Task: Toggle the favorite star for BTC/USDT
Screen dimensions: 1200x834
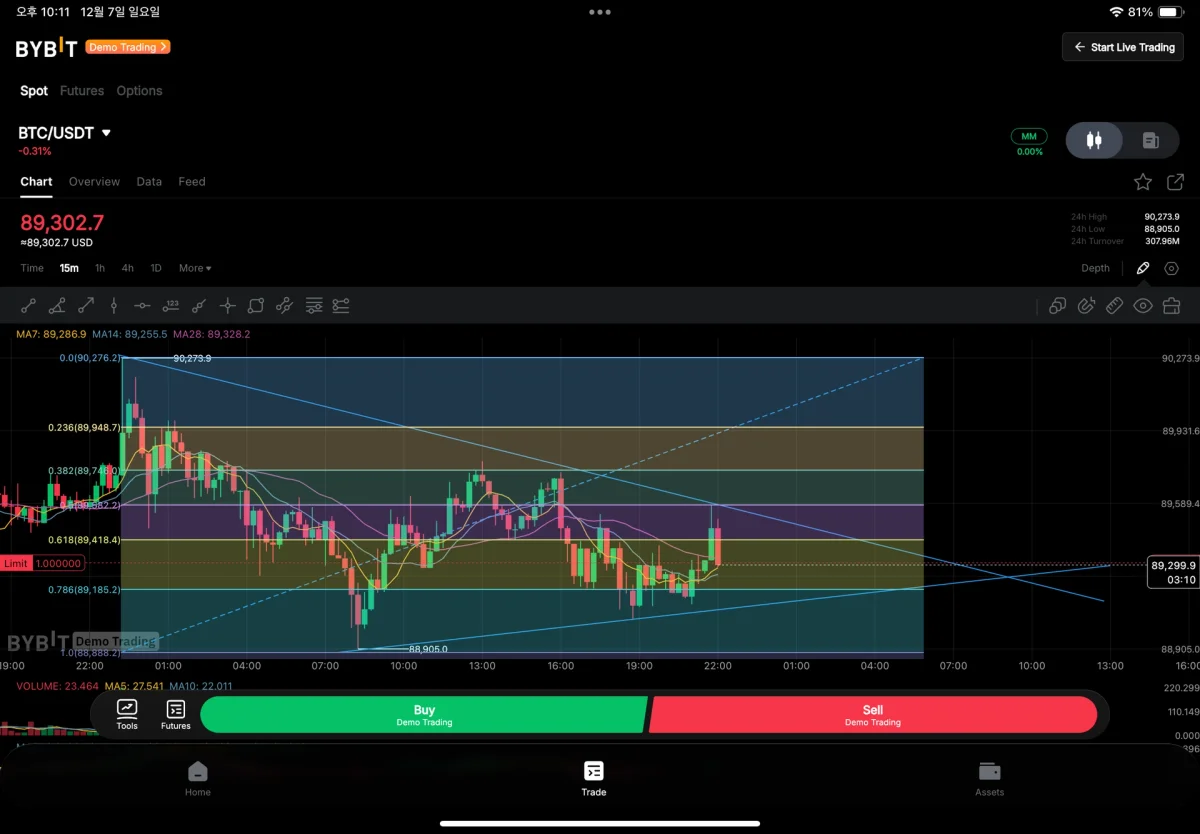Action: coord(1143,182)
